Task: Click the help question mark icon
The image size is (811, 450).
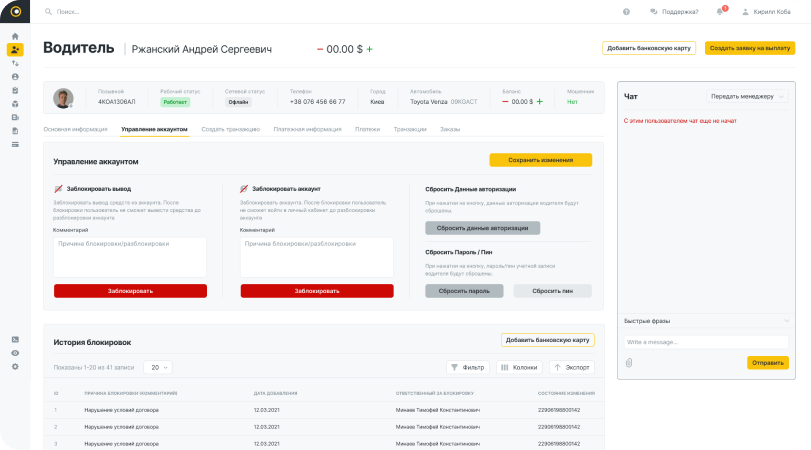Action: click(x=626, y=12)
